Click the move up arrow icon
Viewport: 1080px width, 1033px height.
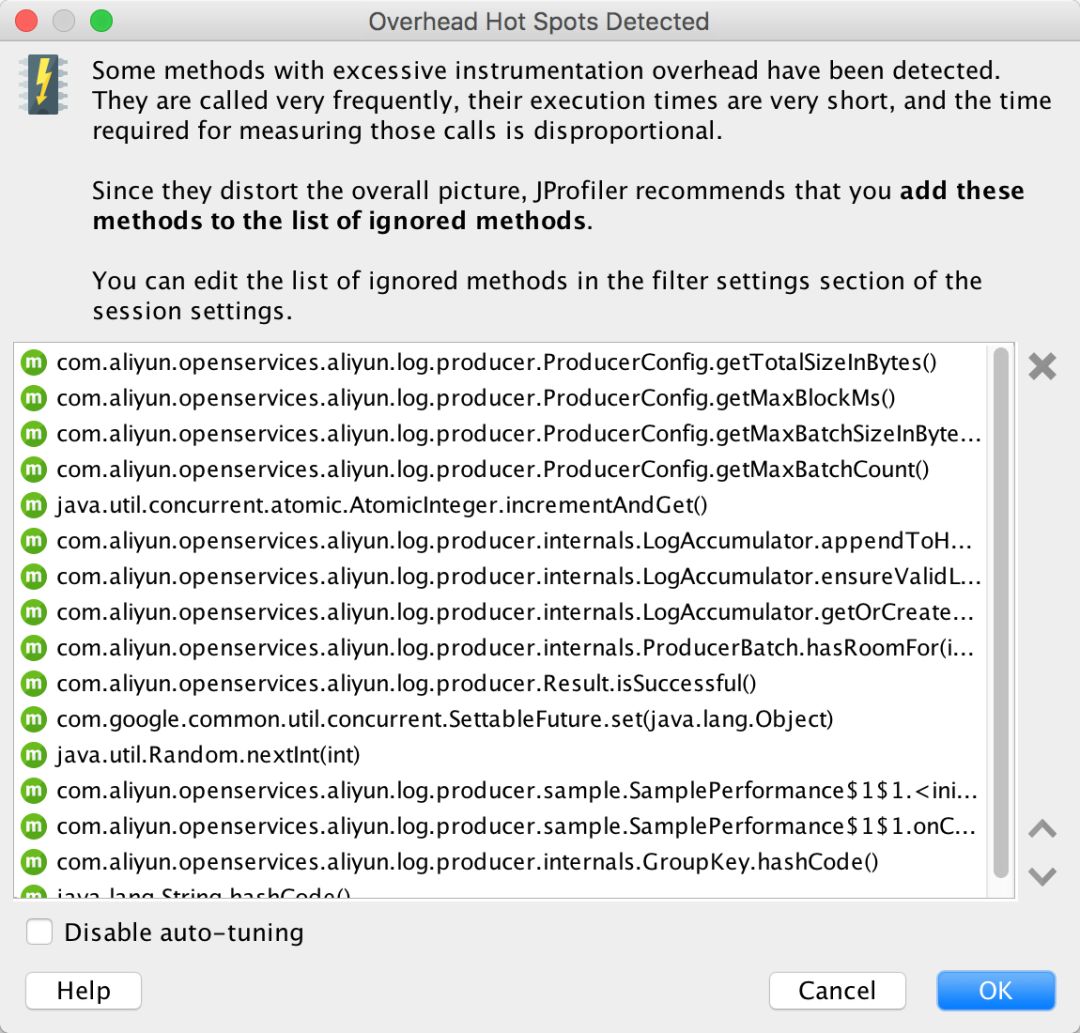1042,829
